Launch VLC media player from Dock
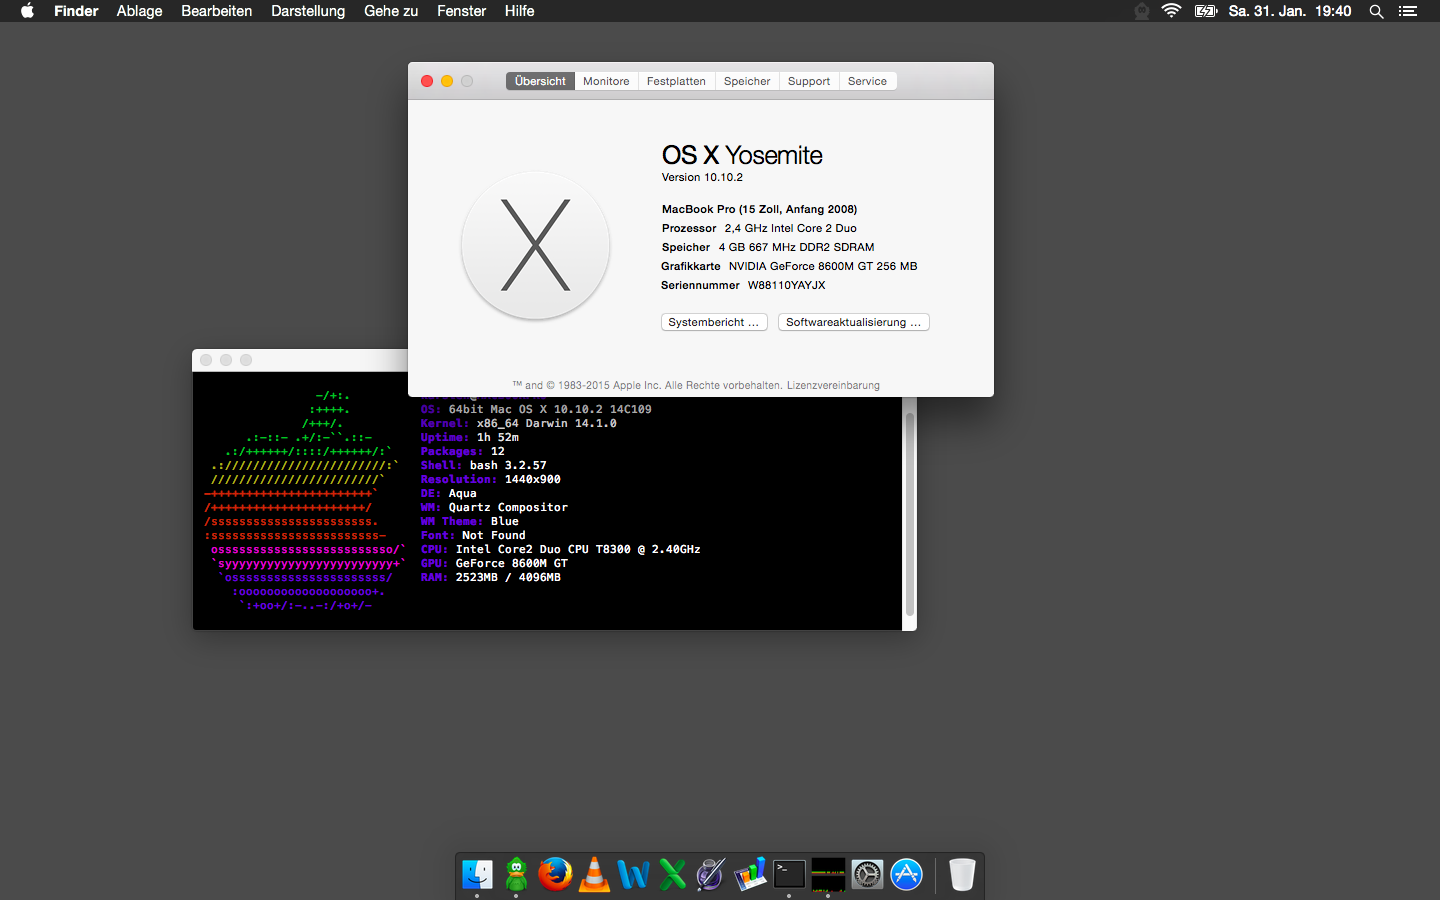 (x=594, y=874)
